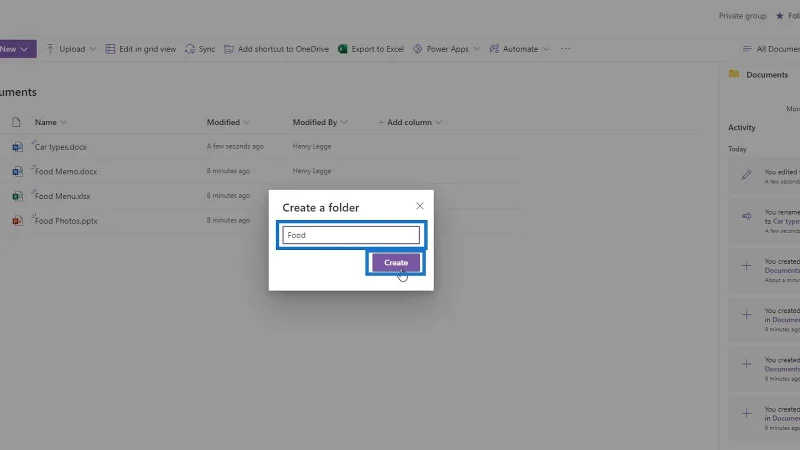Click the Documents folder icon in details pane

coord(734,74)
